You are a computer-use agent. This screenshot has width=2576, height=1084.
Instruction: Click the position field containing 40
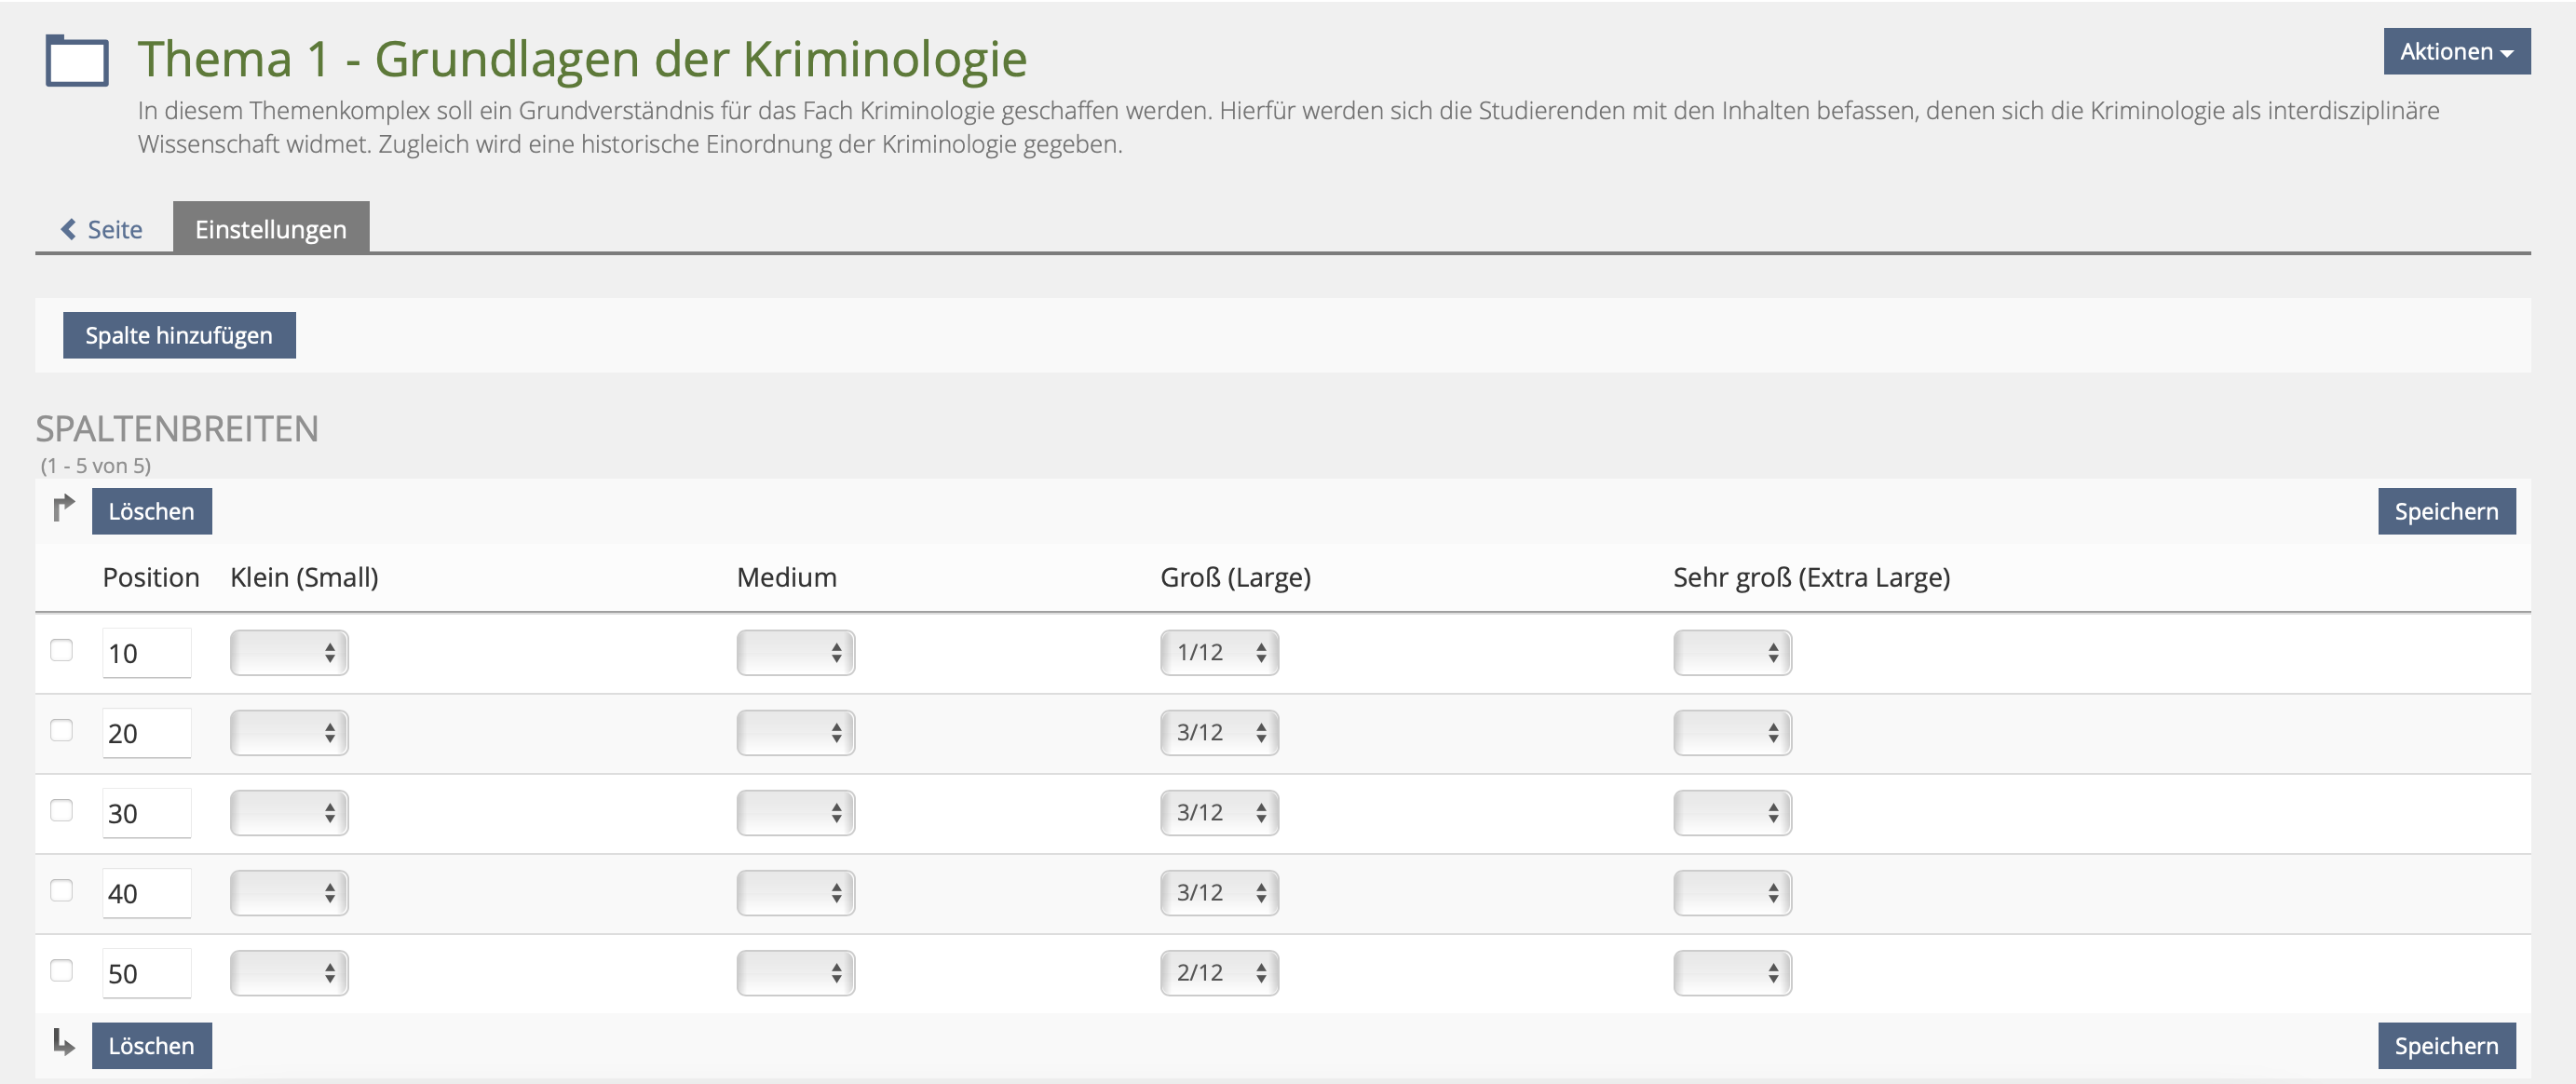click(146, 892)
